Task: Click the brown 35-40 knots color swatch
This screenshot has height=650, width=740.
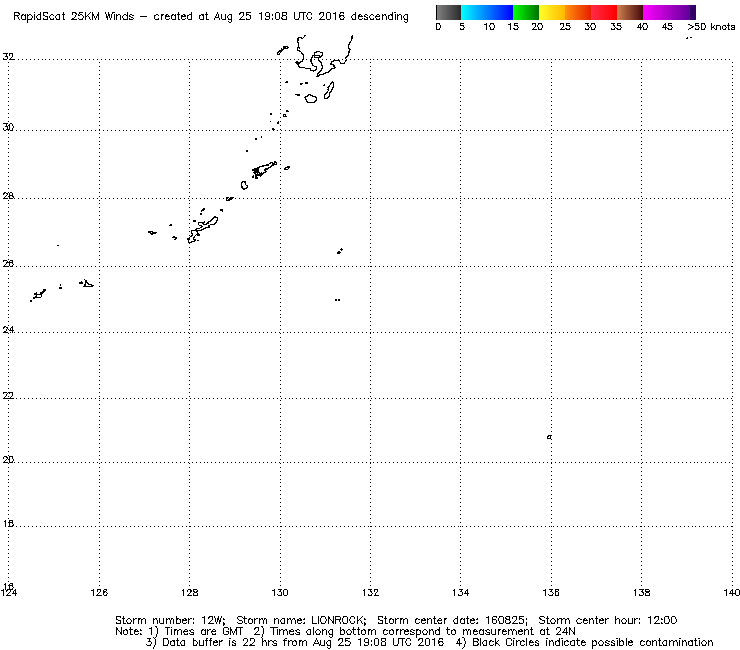Action: point(630,12)
